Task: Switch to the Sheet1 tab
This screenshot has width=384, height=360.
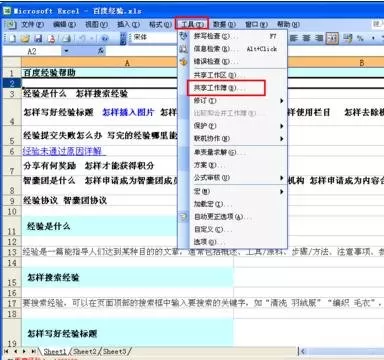Action: 55,351
